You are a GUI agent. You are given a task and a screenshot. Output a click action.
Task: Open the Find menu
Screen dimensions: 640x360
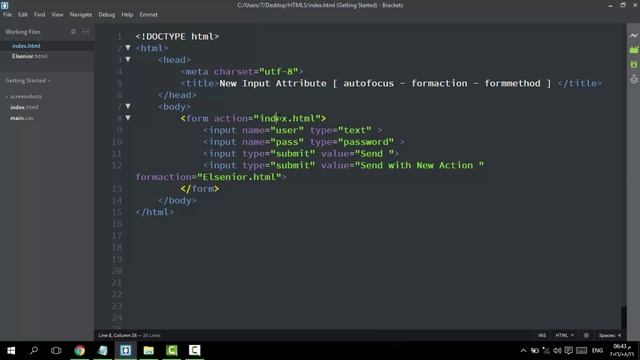[40, 14]
